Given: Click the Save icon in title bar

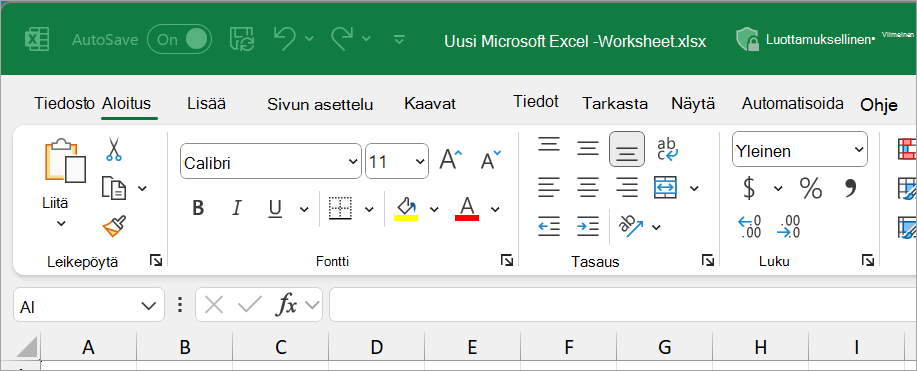Looking at the screenshot, I should tap(241, 39).
